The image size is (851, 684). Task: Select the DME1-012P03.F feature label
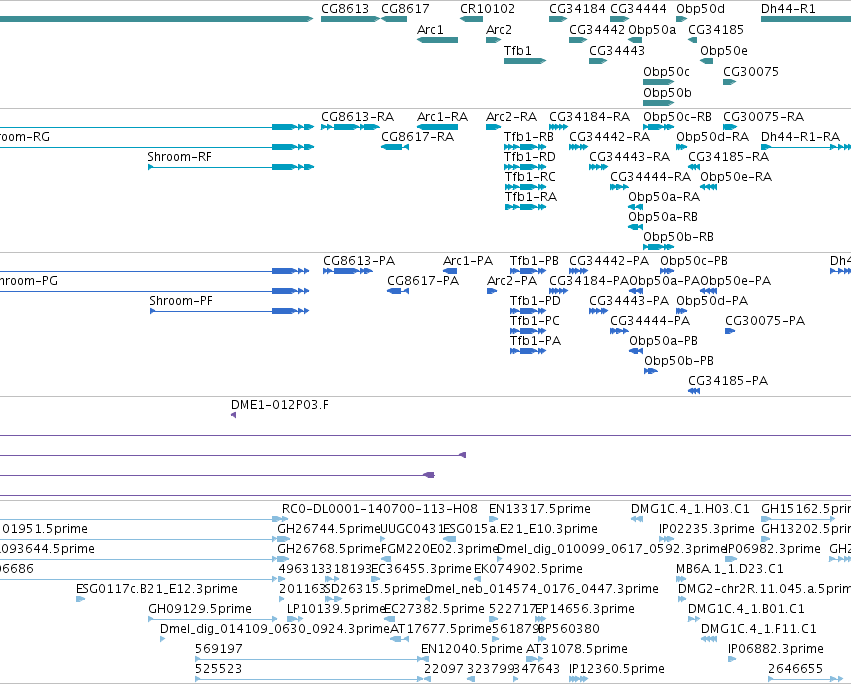coord(280,406)
